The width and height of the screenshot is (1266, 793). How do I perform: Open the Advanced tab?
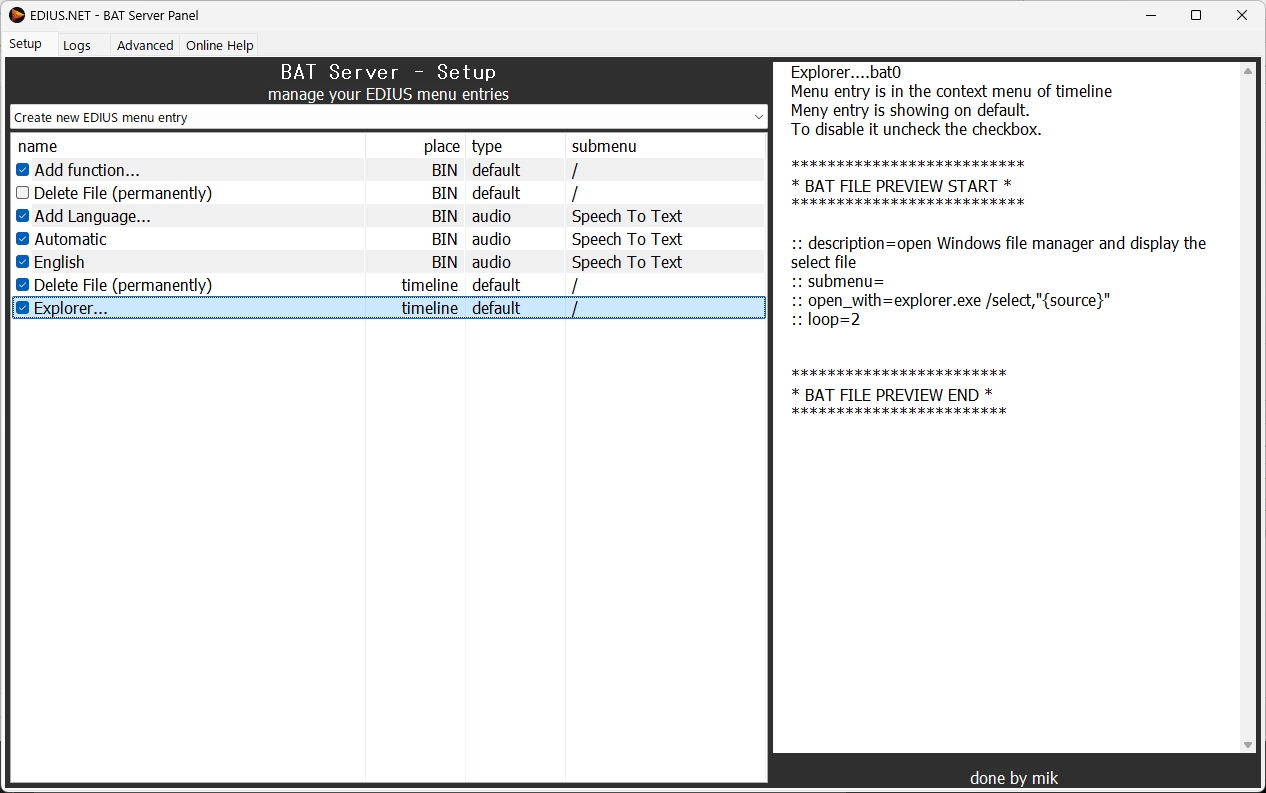click(145, 45)
